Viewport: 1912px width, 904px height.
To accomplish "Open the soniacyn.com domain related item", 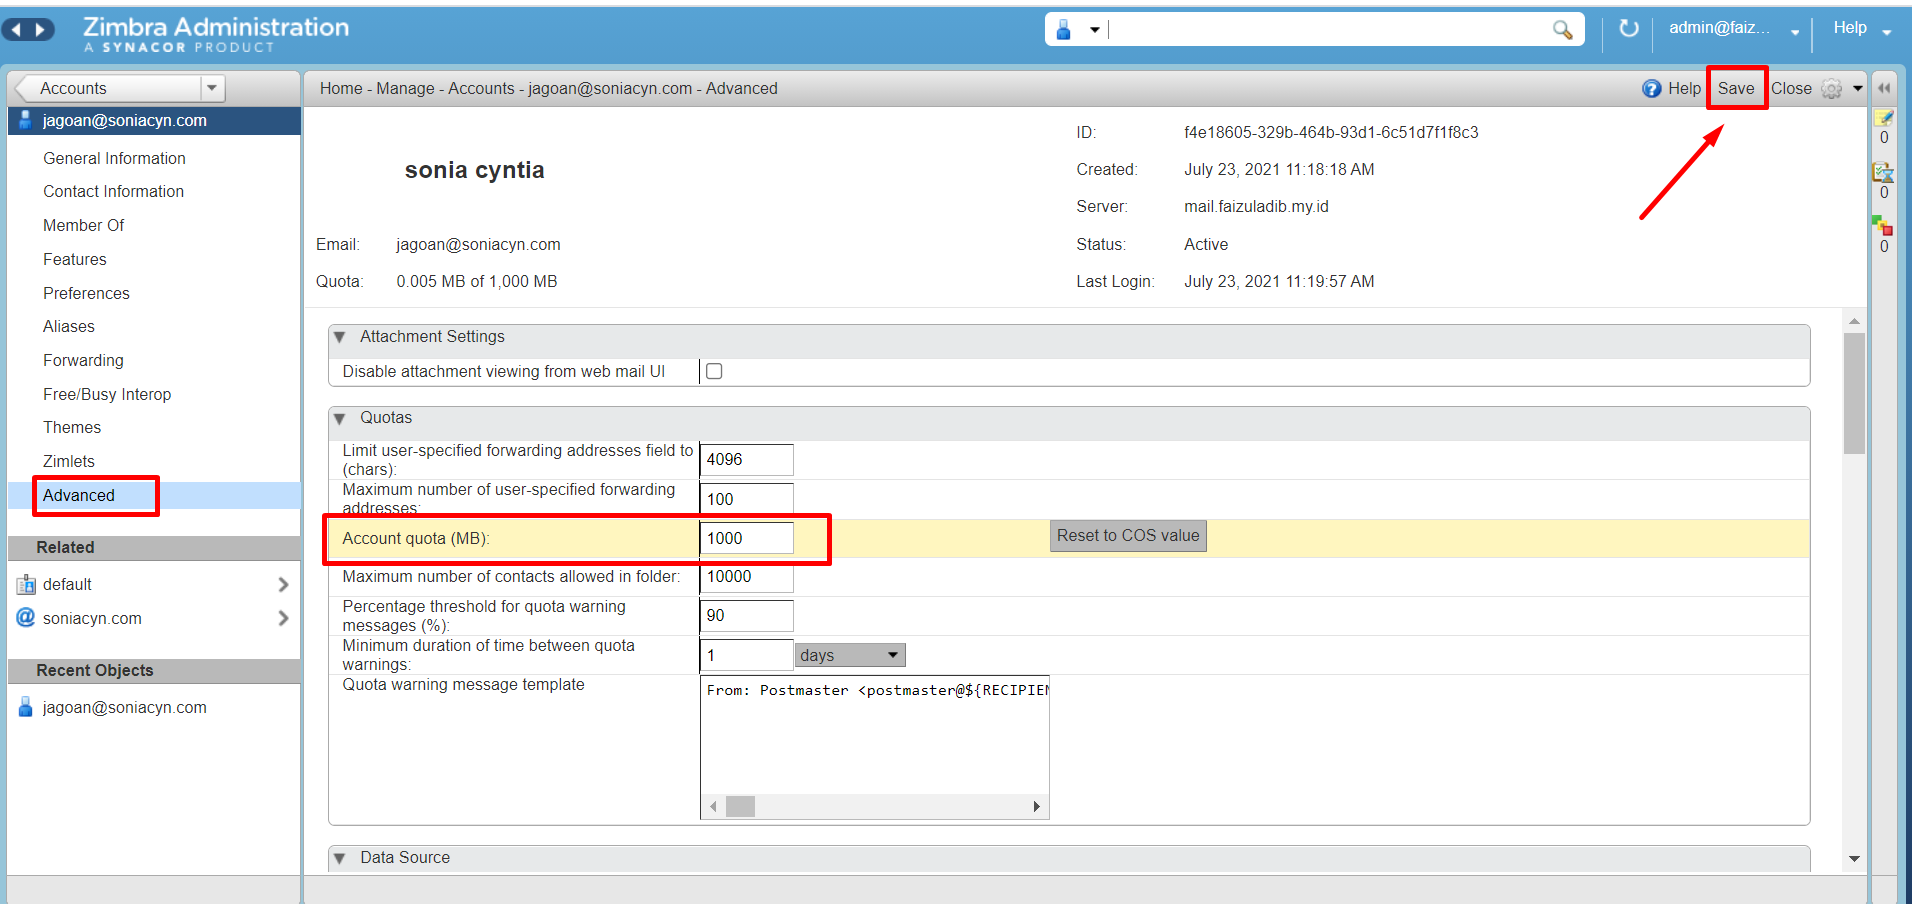I will [x=92, y=618].
